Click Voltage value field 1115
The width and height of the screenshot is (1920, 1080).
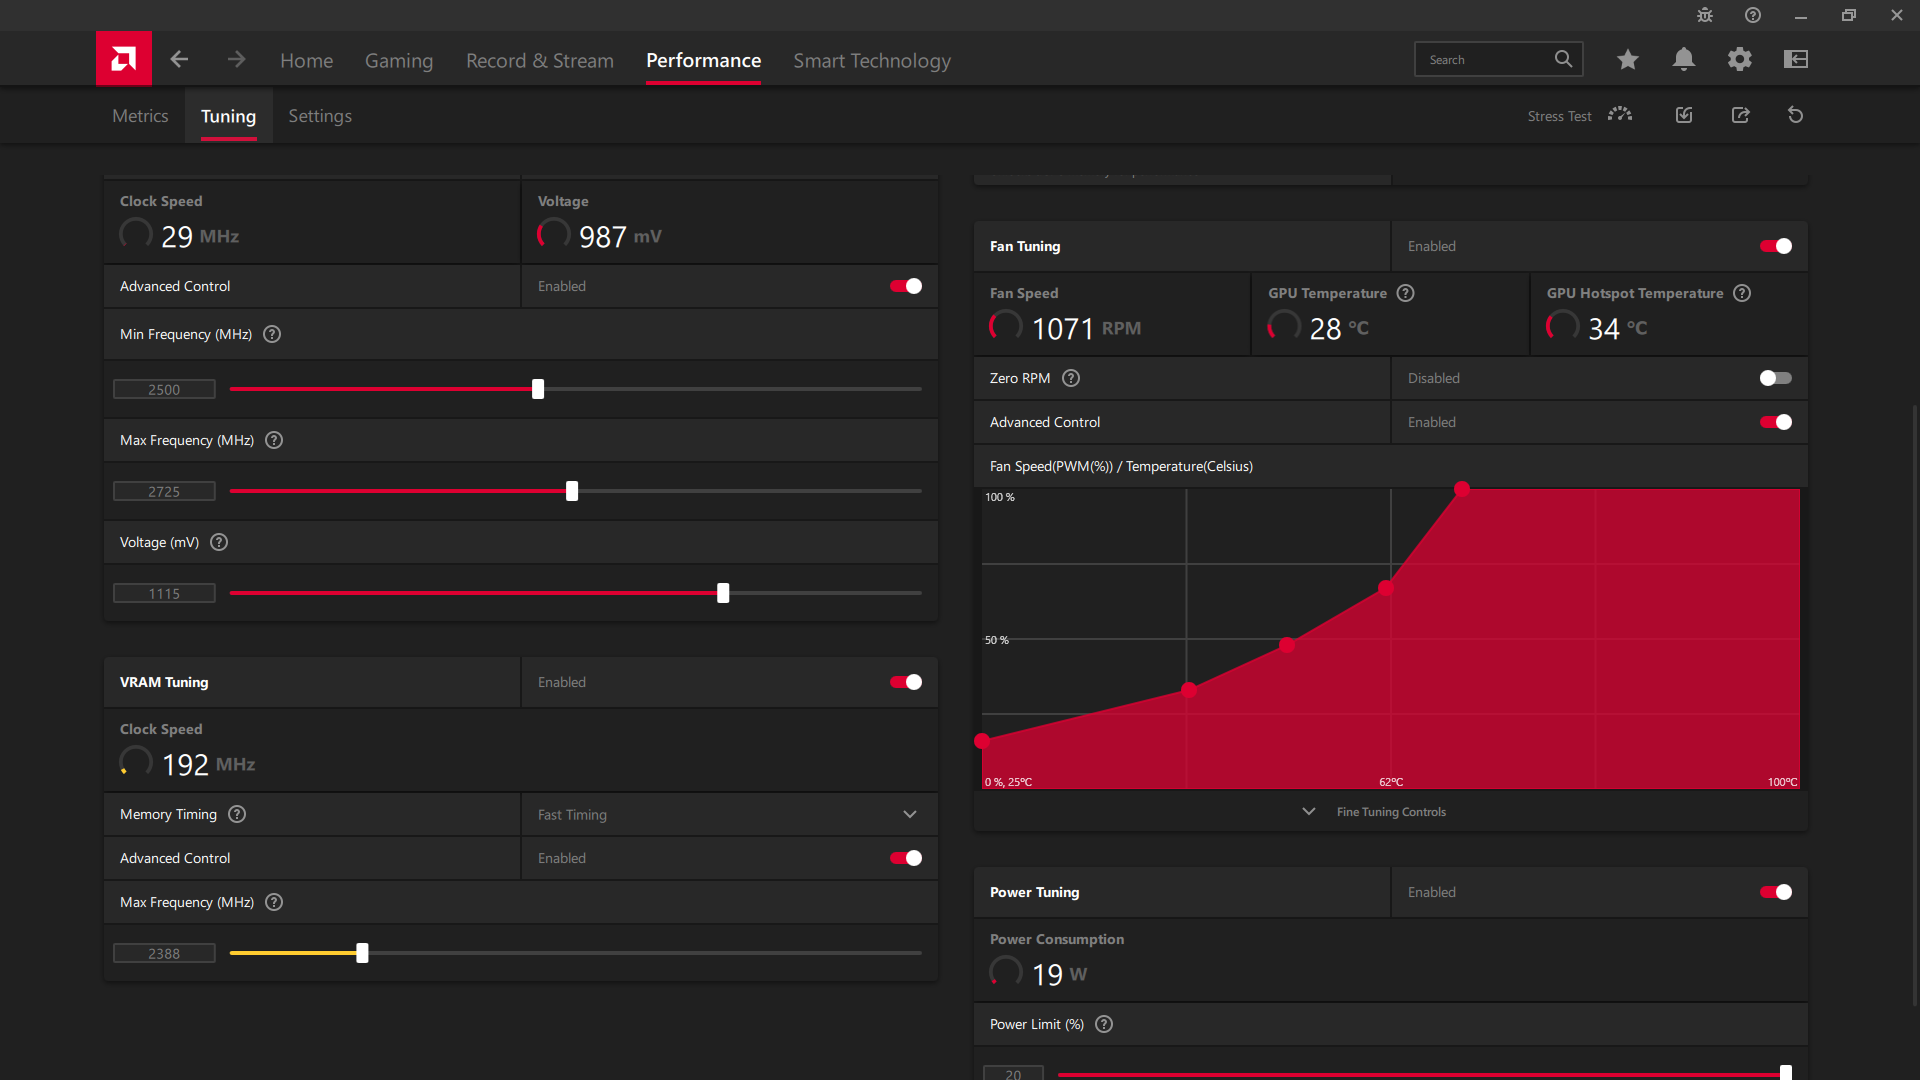[x=164, y=593]
